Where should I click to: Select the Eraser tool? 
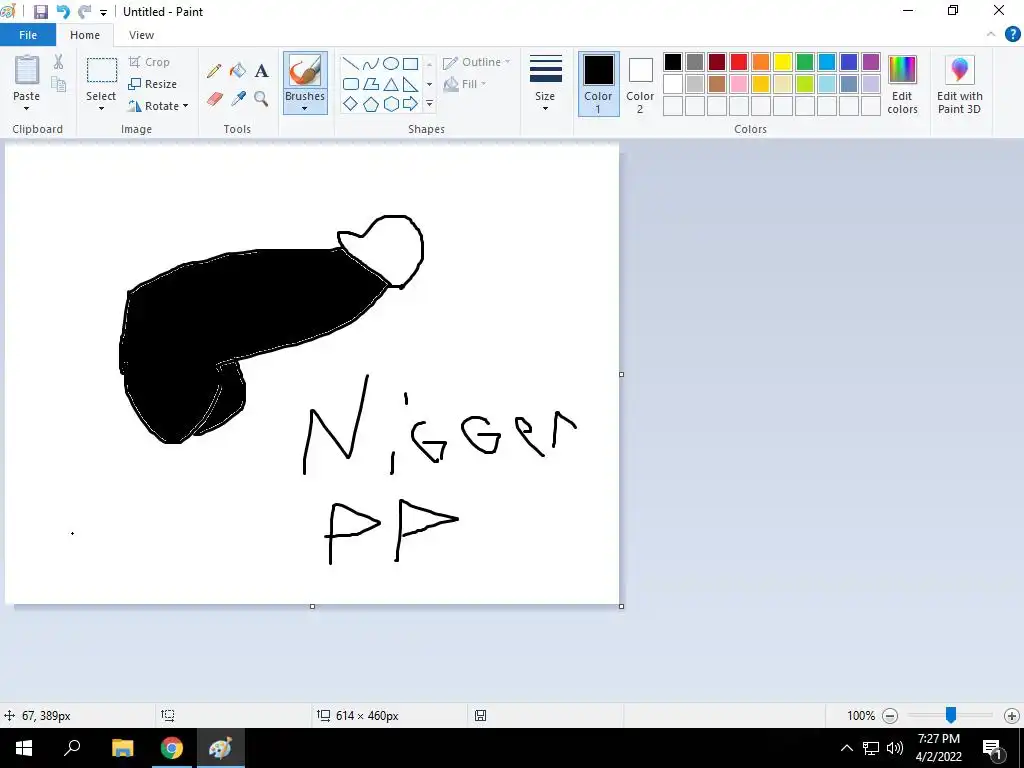pos(215,99)
